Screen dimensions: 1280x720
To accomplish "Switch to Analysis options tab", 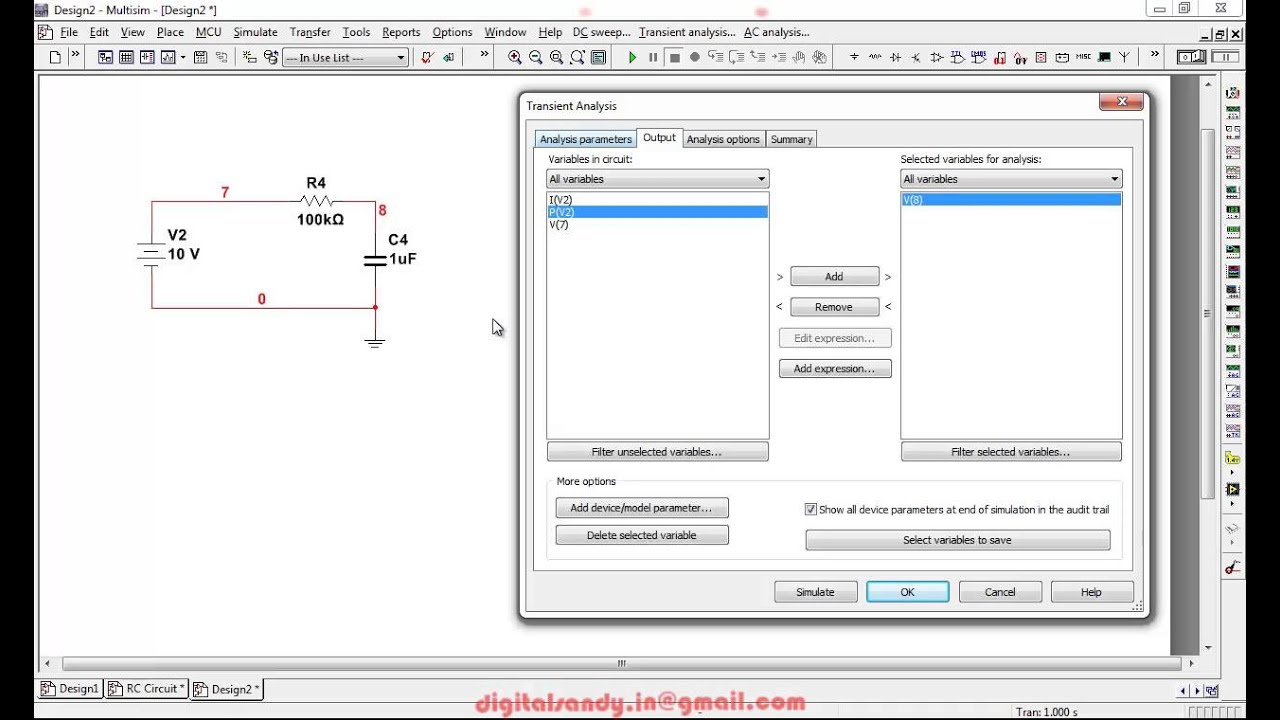I will [723, 139].
